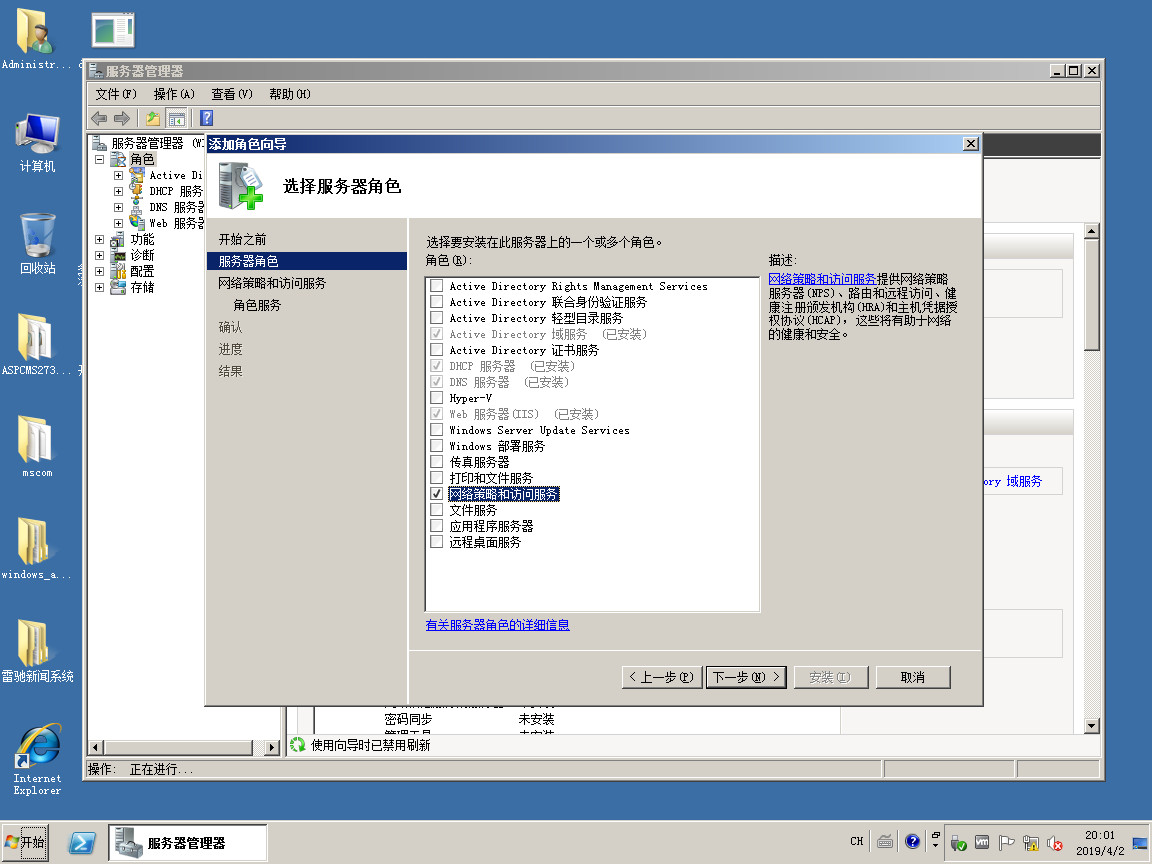Image resolution: width=1152 pixels, height=864 pixels.
Task: Check the 文件服务 role checkbox
Action: 436,510
